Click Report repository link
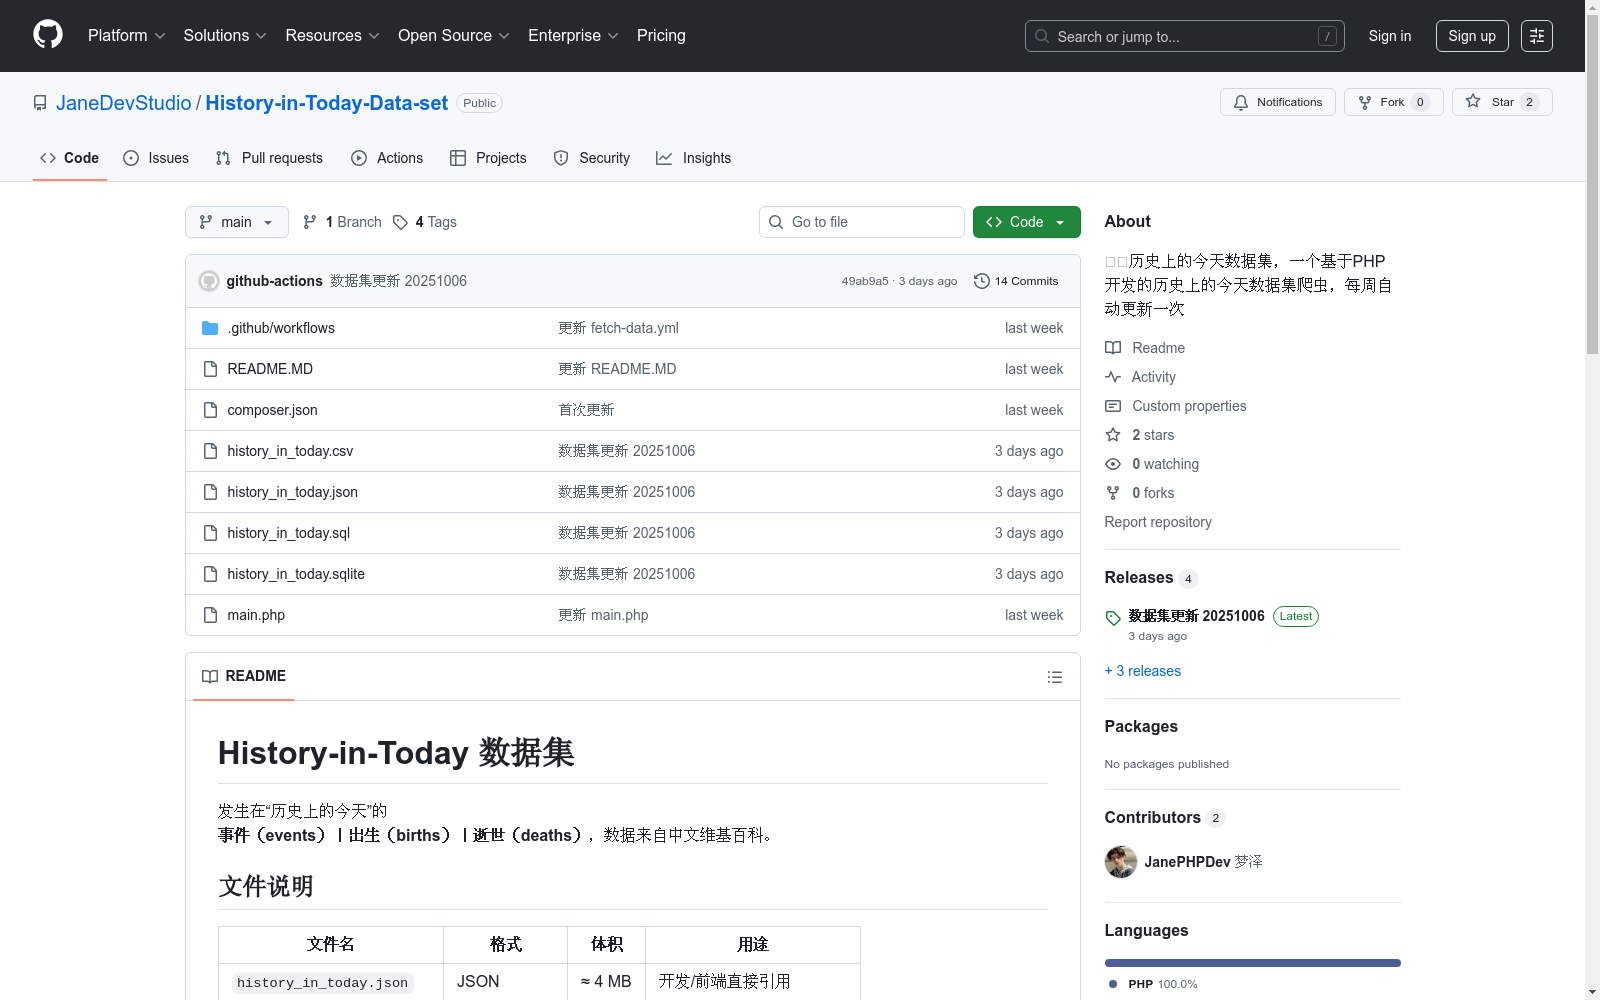Screen dimensions: 1600x1000 [x=1158, y=522]
